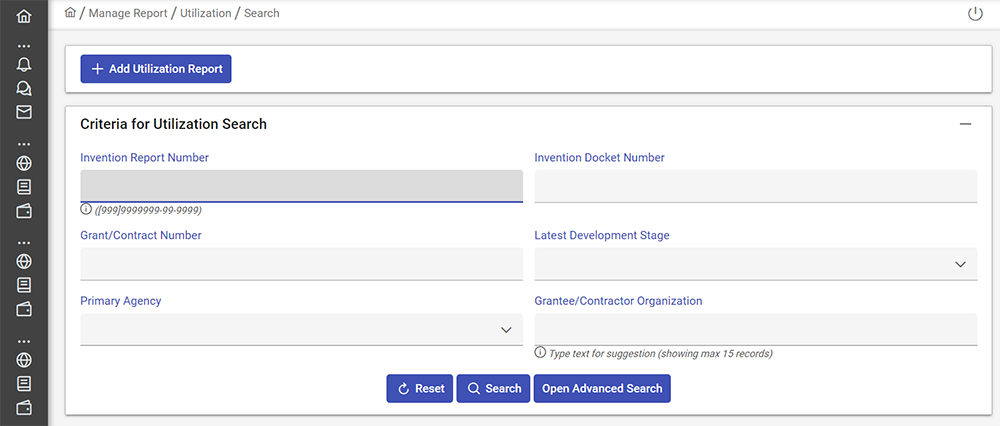Screen dimensions: 1000x426
Task: Open the chat bubbles icon in sidebar
Action: click(24, 88)
